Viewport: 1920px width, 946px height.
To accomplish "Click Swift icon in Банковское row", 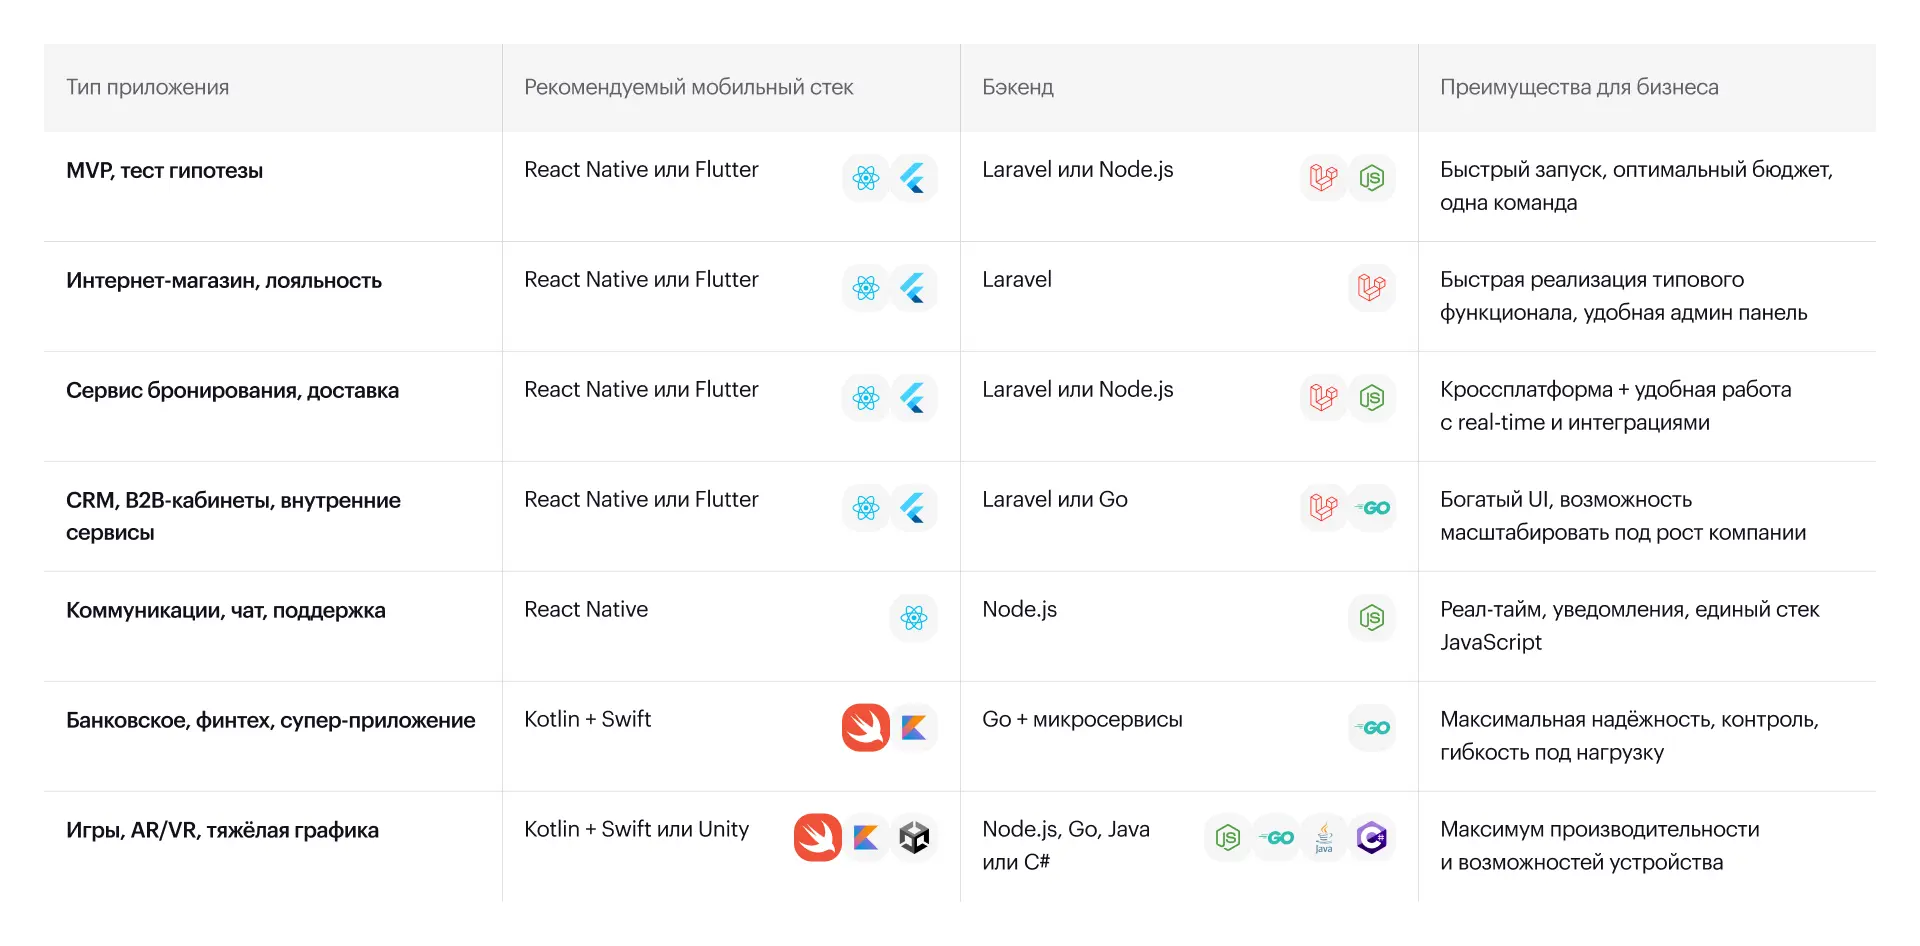I will point(866,728).
